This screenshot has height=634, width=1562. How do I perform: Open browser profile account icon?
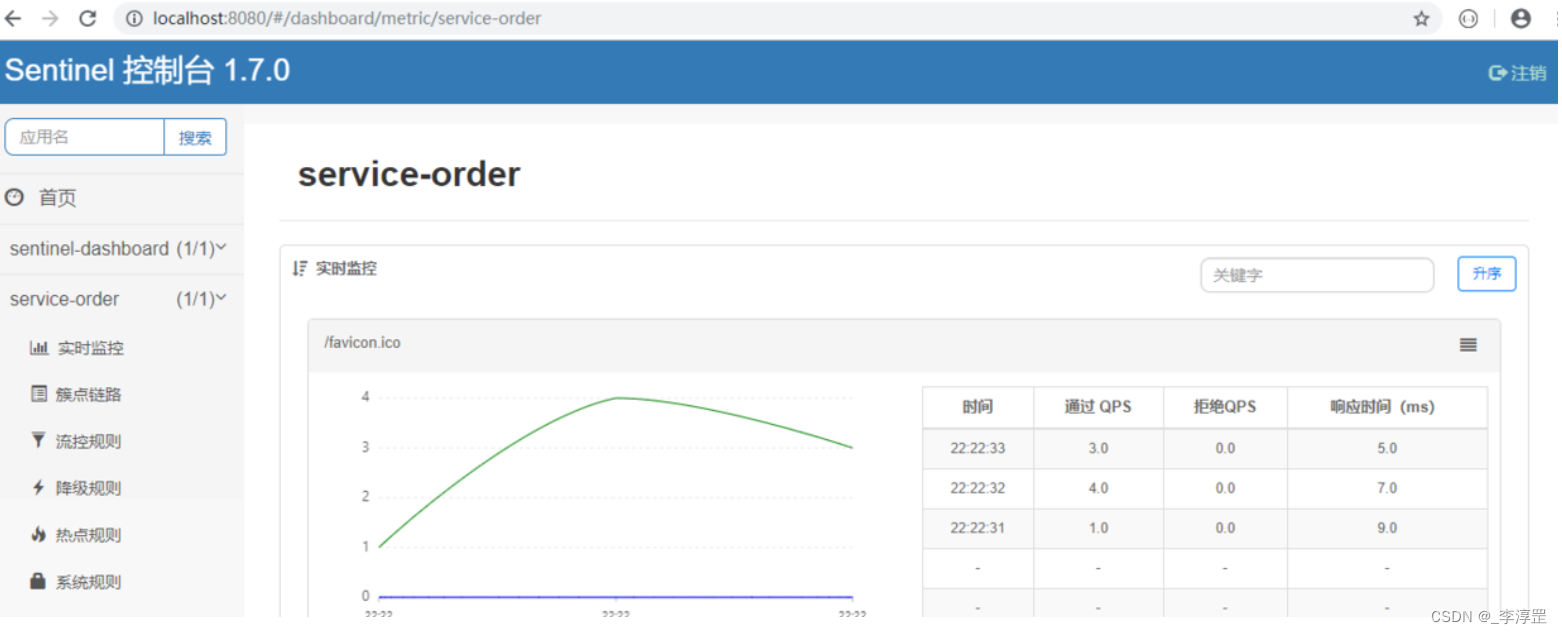click(x=1521, y=18)
